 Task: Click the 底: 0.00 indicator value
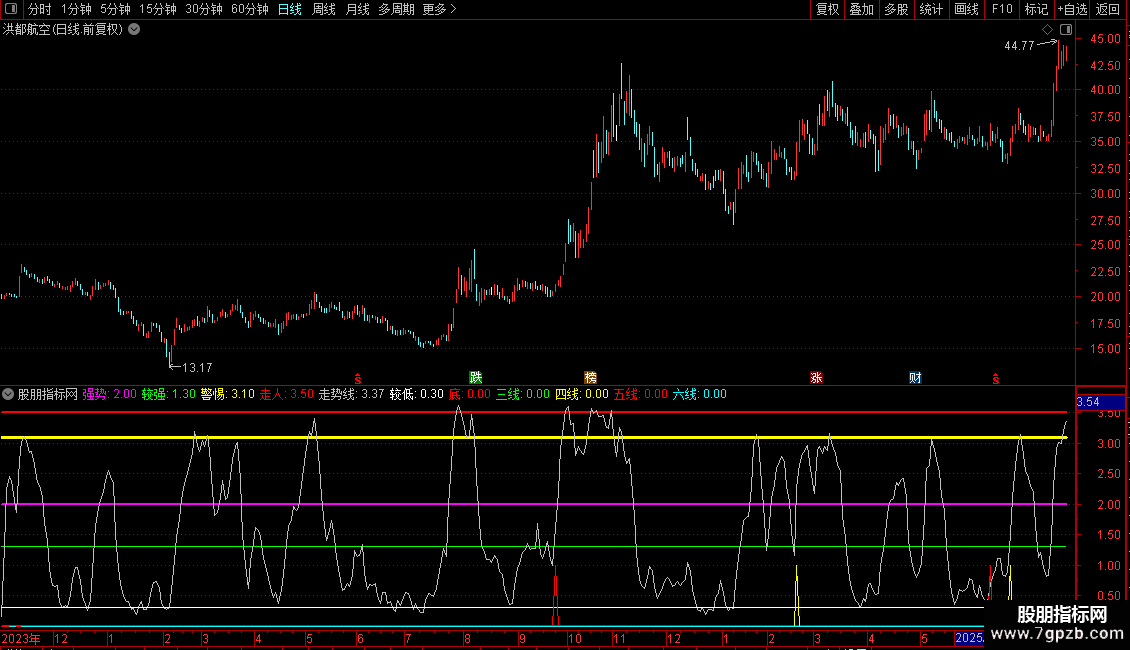[470, 394]
